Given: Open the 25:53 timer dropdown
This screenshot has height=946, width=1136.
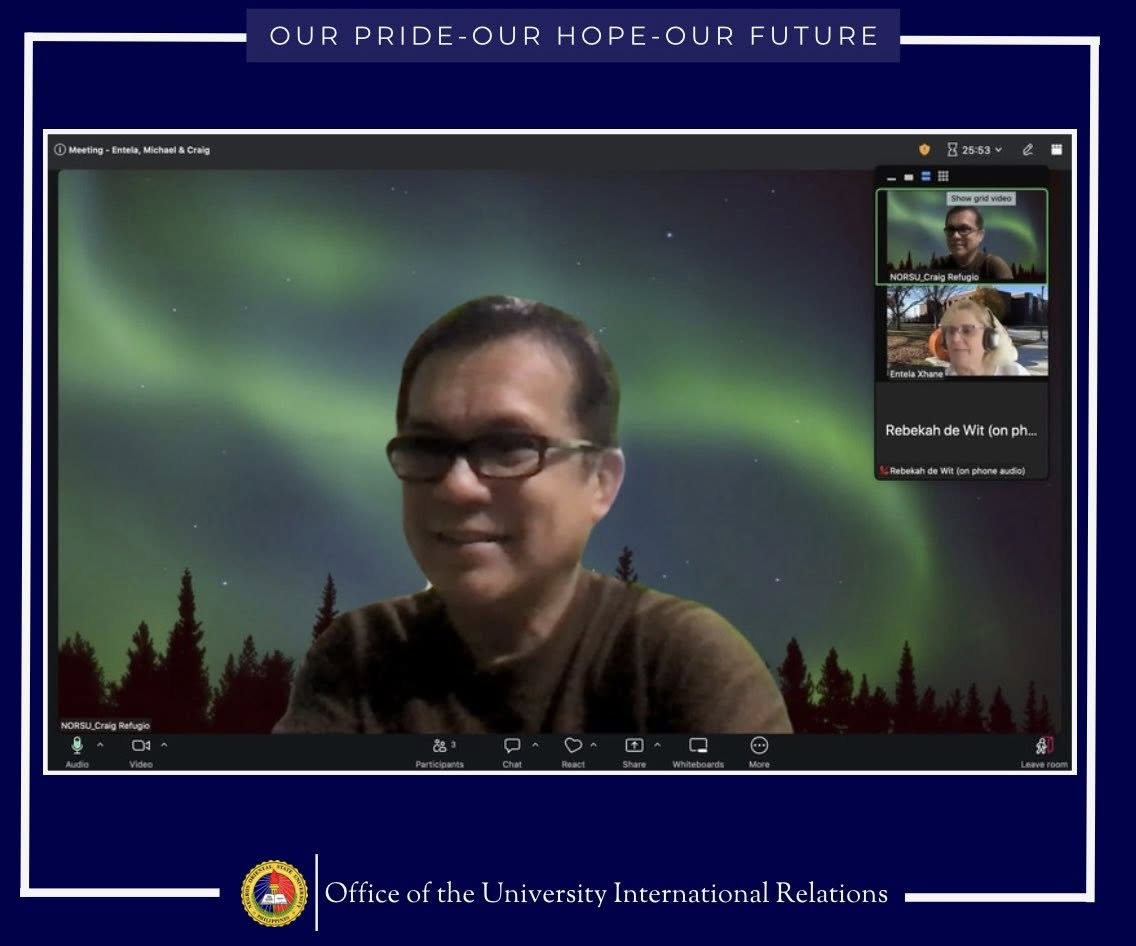Looking at the screenshot, I should click(975, 150).
